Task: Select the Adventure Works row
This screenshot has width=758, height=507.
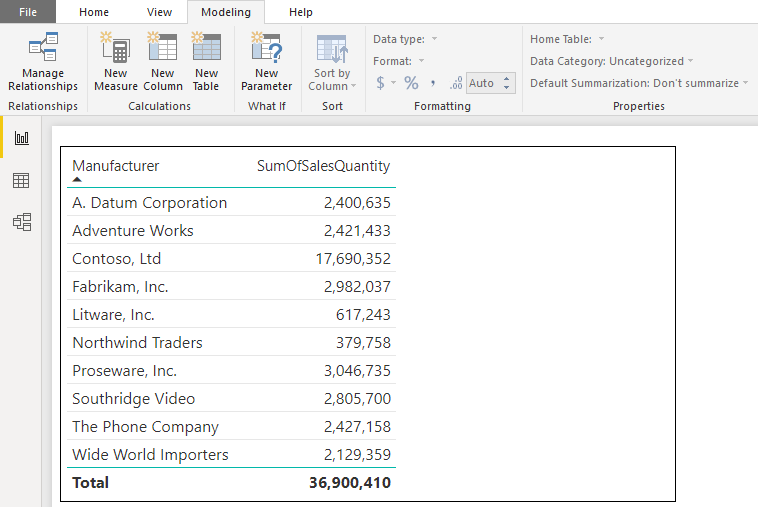Action: [232, 231]
